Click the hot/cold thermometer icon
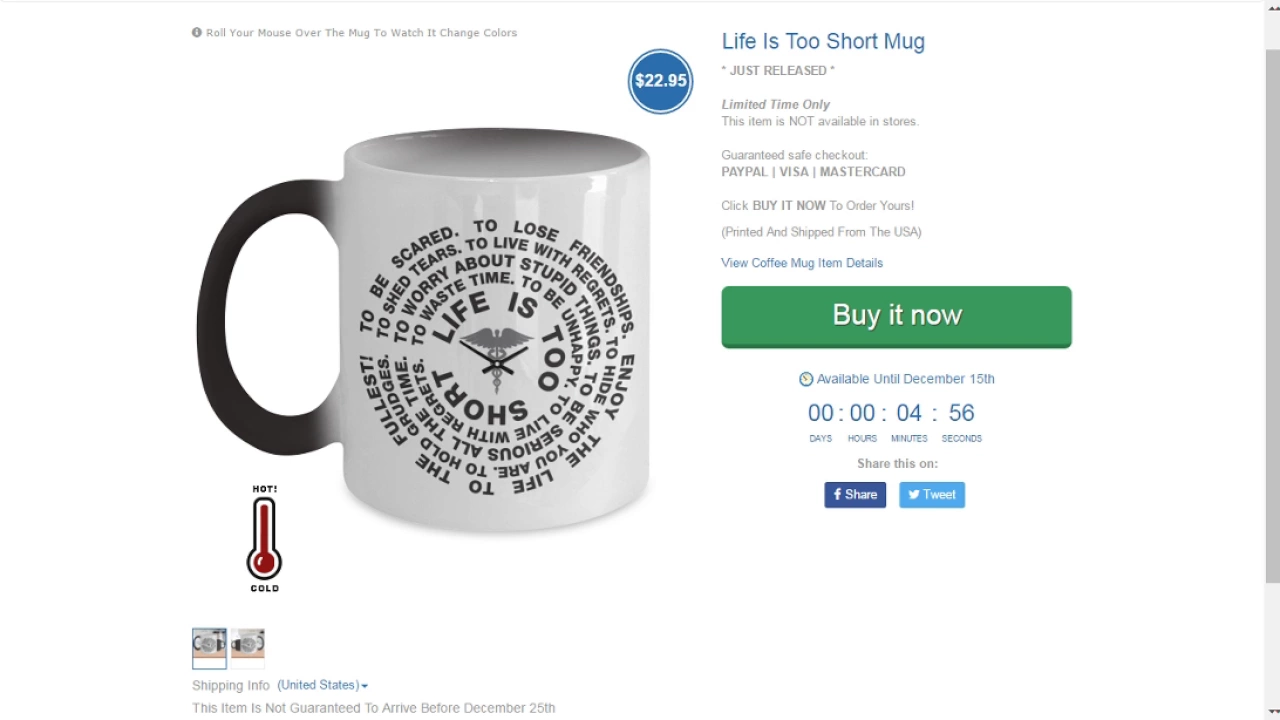This screenshot has height=720, width=1280. tap(264, 538)
